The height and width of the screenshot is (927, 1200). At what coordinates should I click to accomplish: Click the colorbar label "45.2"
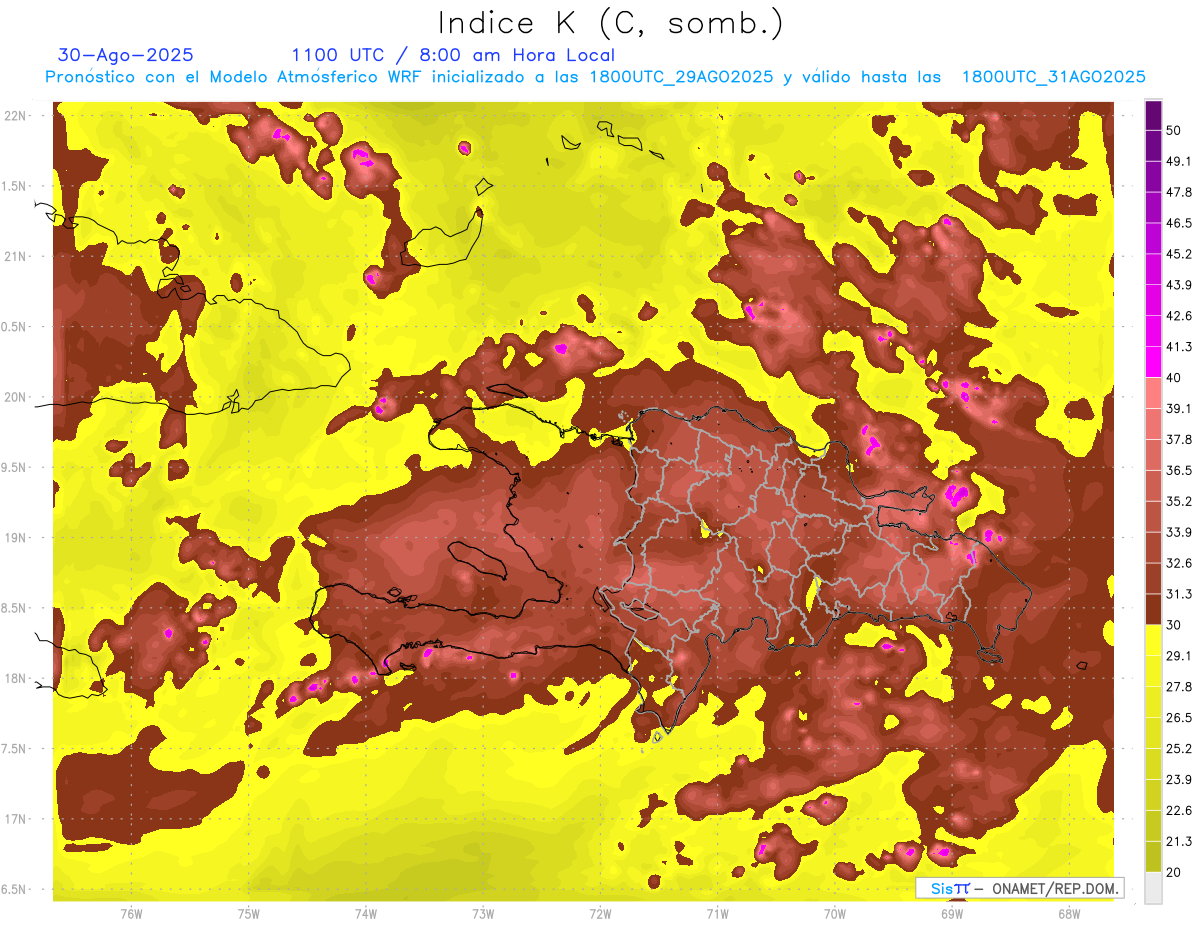[1179, 254]
